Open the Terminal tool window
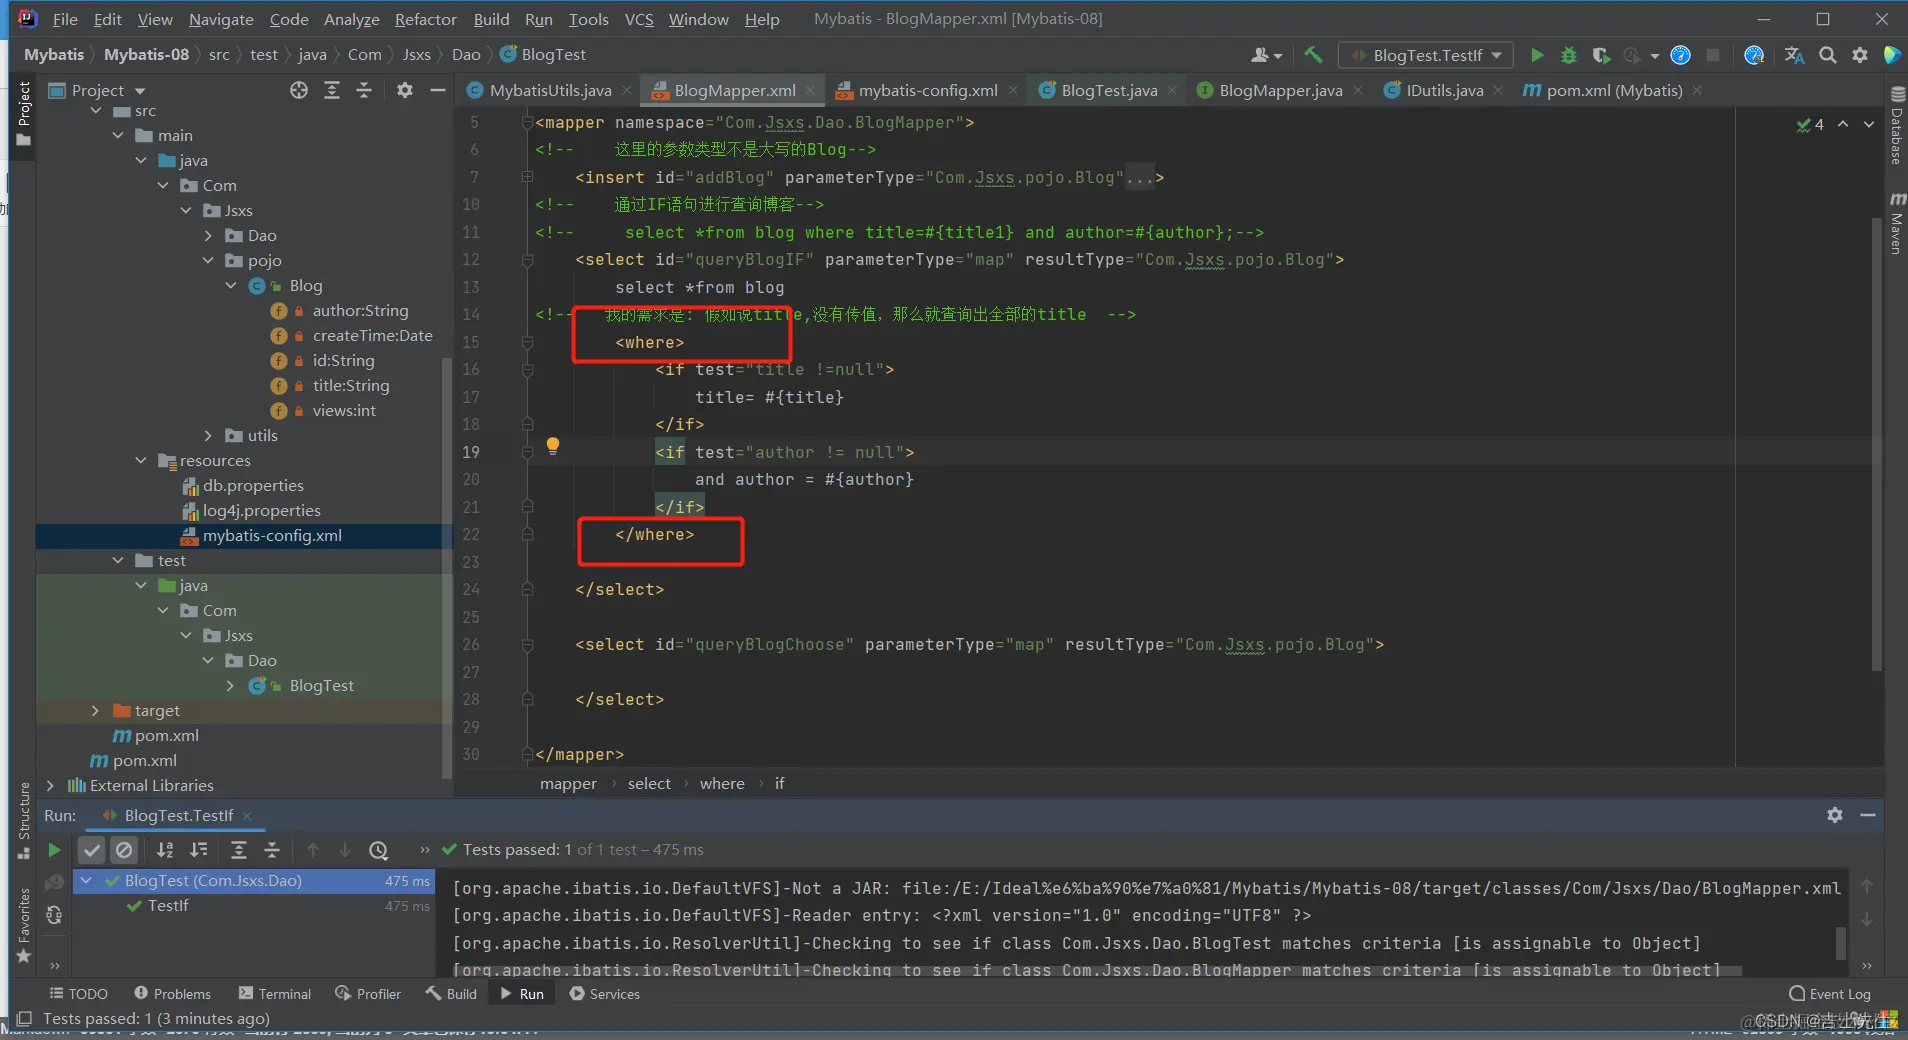Image resolution: width=1908 pixels, height=1040 pixels. click(275, 993)
